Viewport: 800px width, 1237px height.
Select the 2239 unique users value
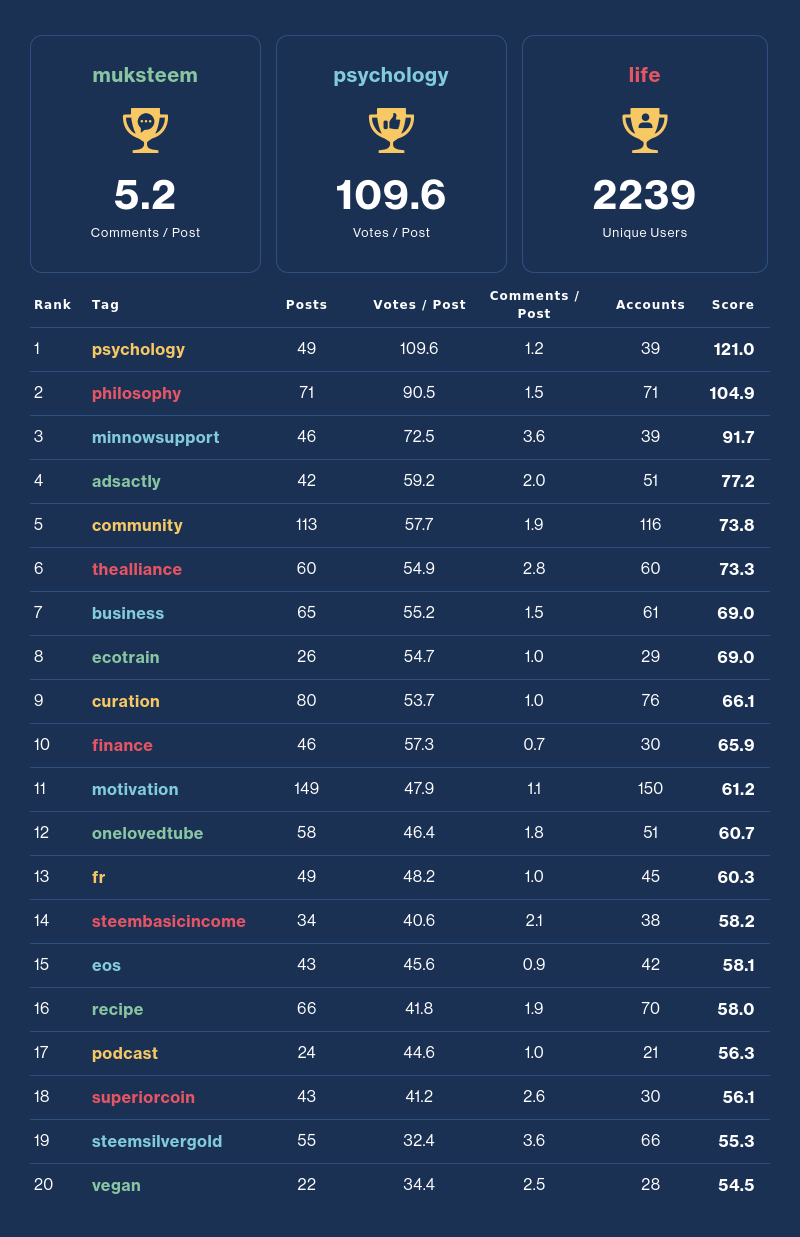645,195
